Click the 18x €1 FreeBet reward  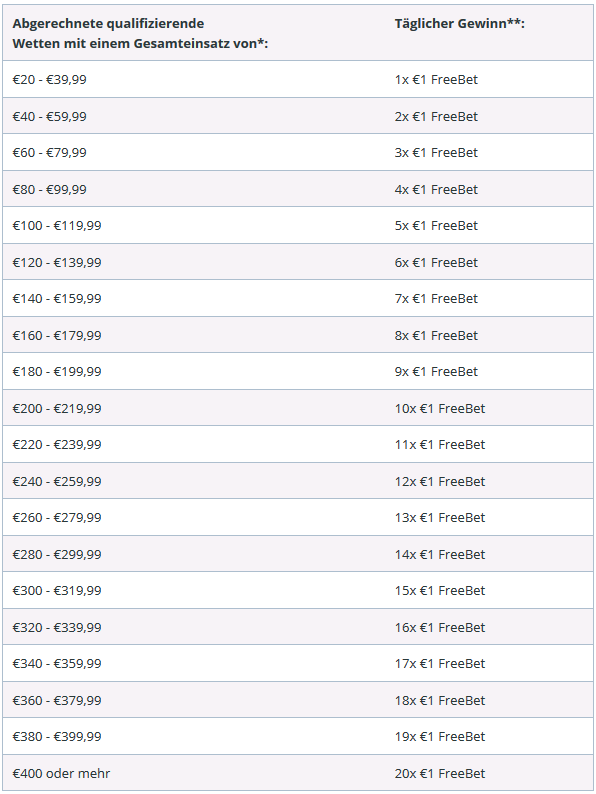440,700
